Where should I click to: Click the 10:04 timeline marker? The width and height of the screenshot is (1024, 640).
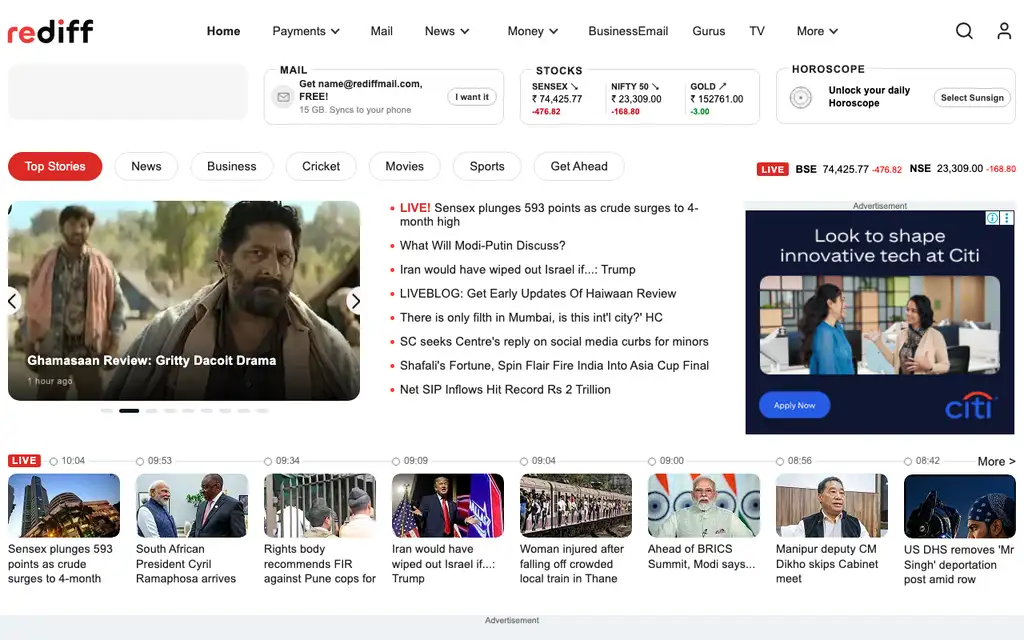[x=54, y=461]
